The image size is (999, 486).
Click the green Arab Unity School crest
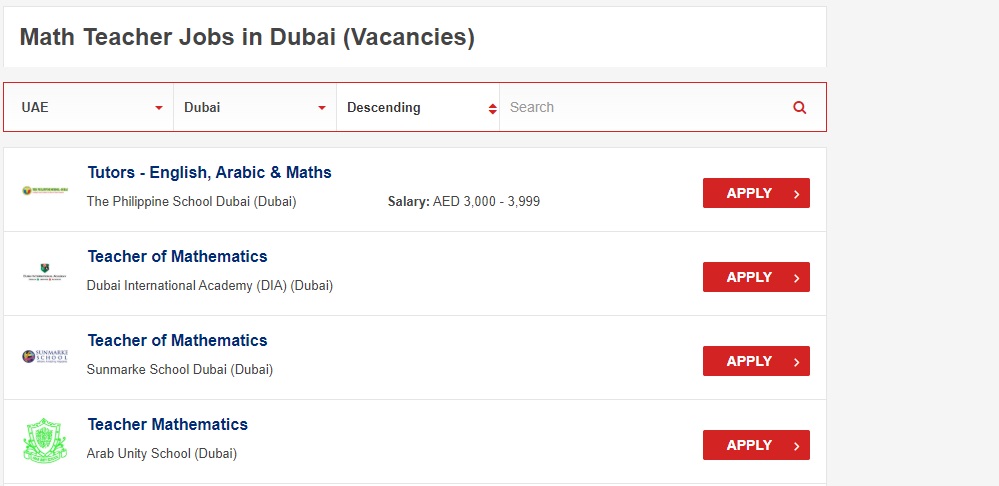(x=44, y=440)
